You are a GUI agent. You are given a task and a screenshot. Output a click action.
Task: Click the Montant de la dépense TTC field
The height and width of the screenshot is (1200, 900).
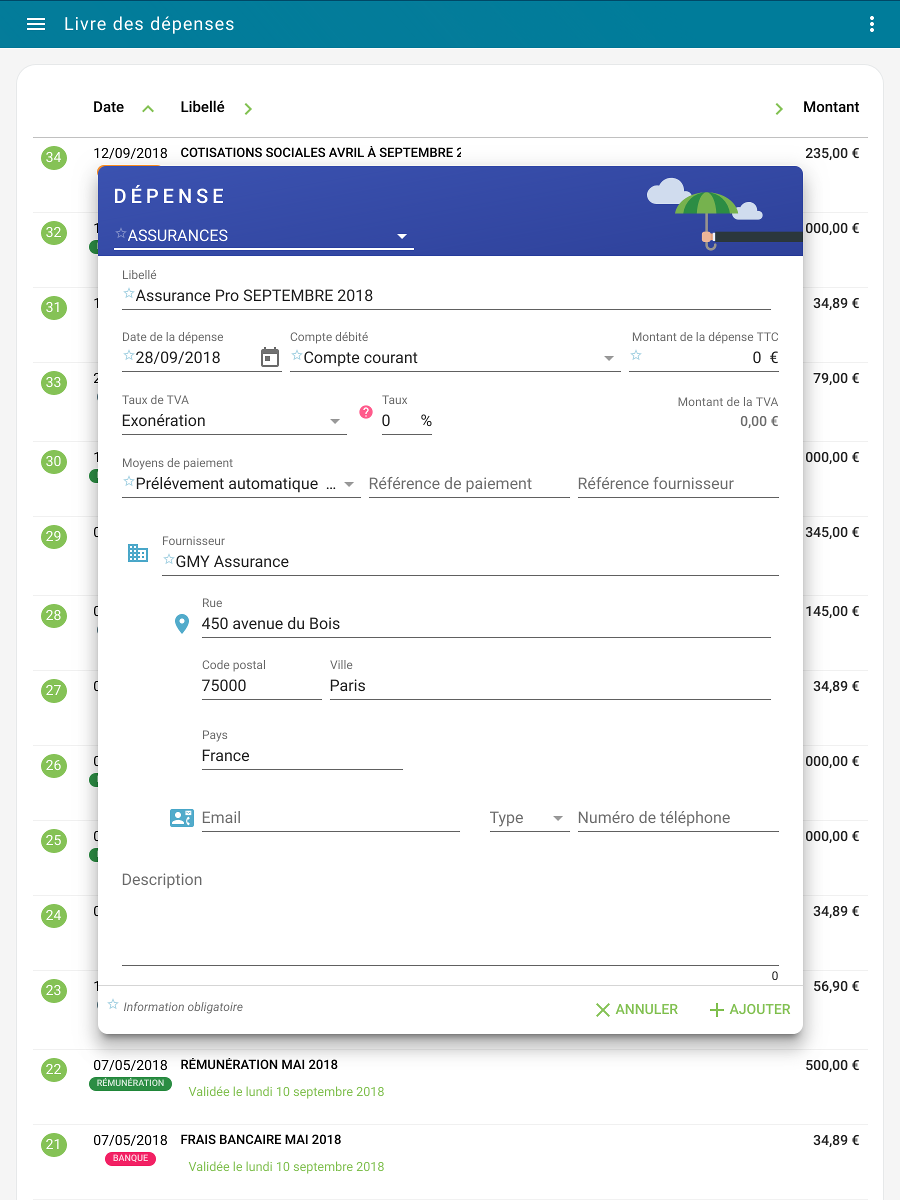[705, 358]
